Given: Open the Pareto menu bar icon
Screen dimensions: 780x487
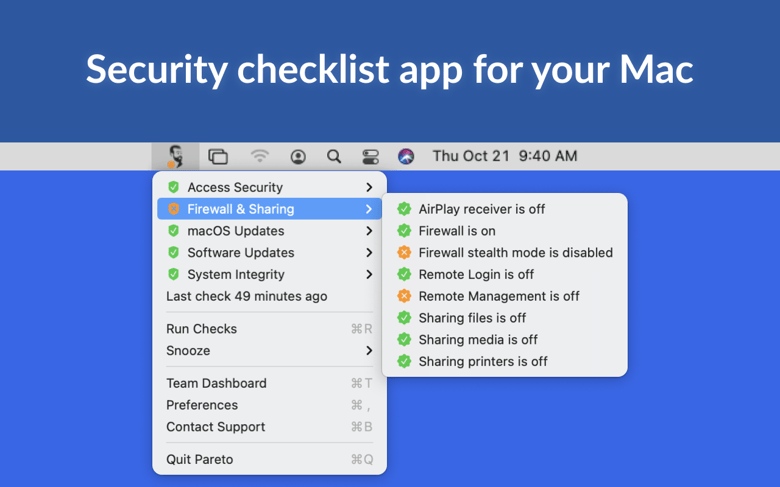Looking at the screenshot, I should point(175,157).
